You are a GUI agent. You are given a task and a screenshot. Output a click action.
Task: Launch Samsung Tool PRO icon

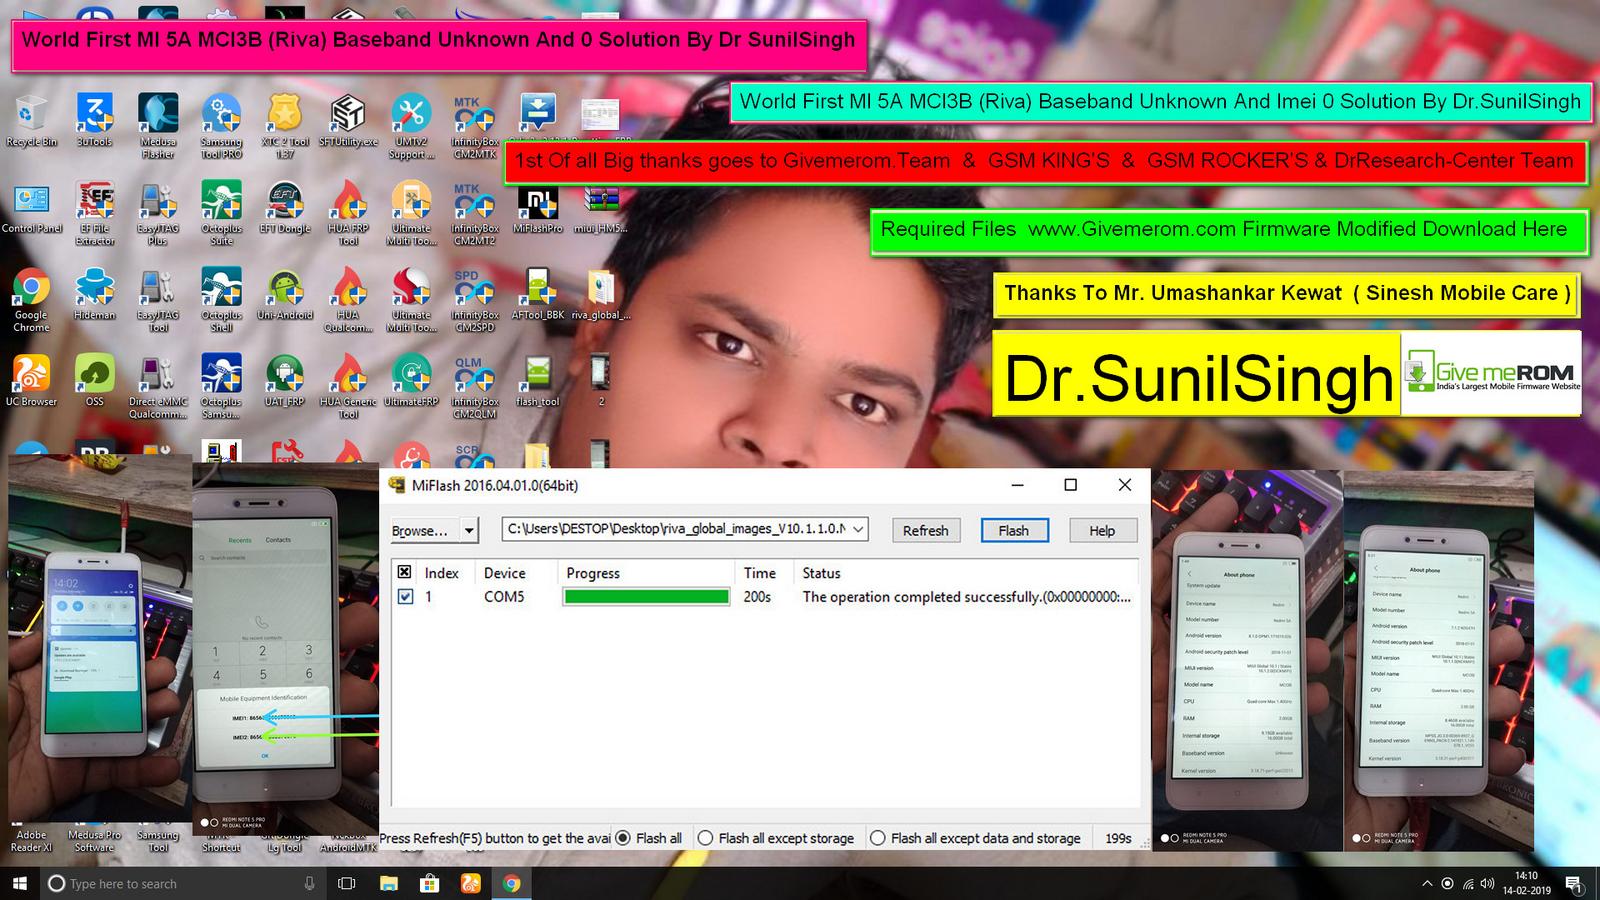pyautogui.click(x=221, y=126)
